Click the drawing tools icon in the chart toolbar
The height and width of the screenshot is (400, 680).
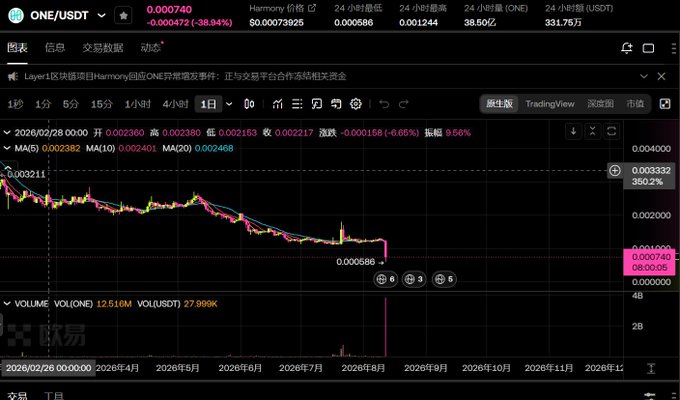click(317, 104)
